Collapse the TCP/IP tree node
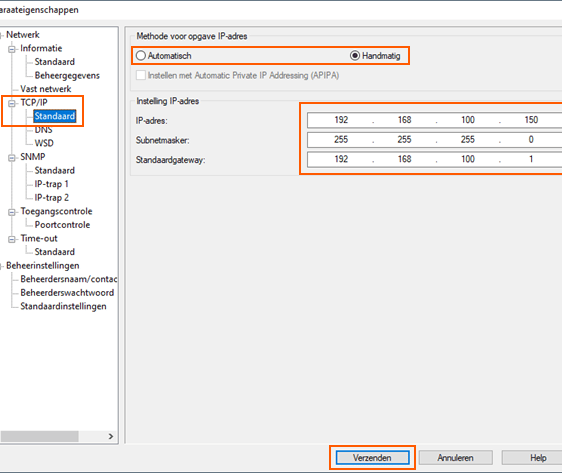Screen dimensions: 562x473 (x=12, y=103)
